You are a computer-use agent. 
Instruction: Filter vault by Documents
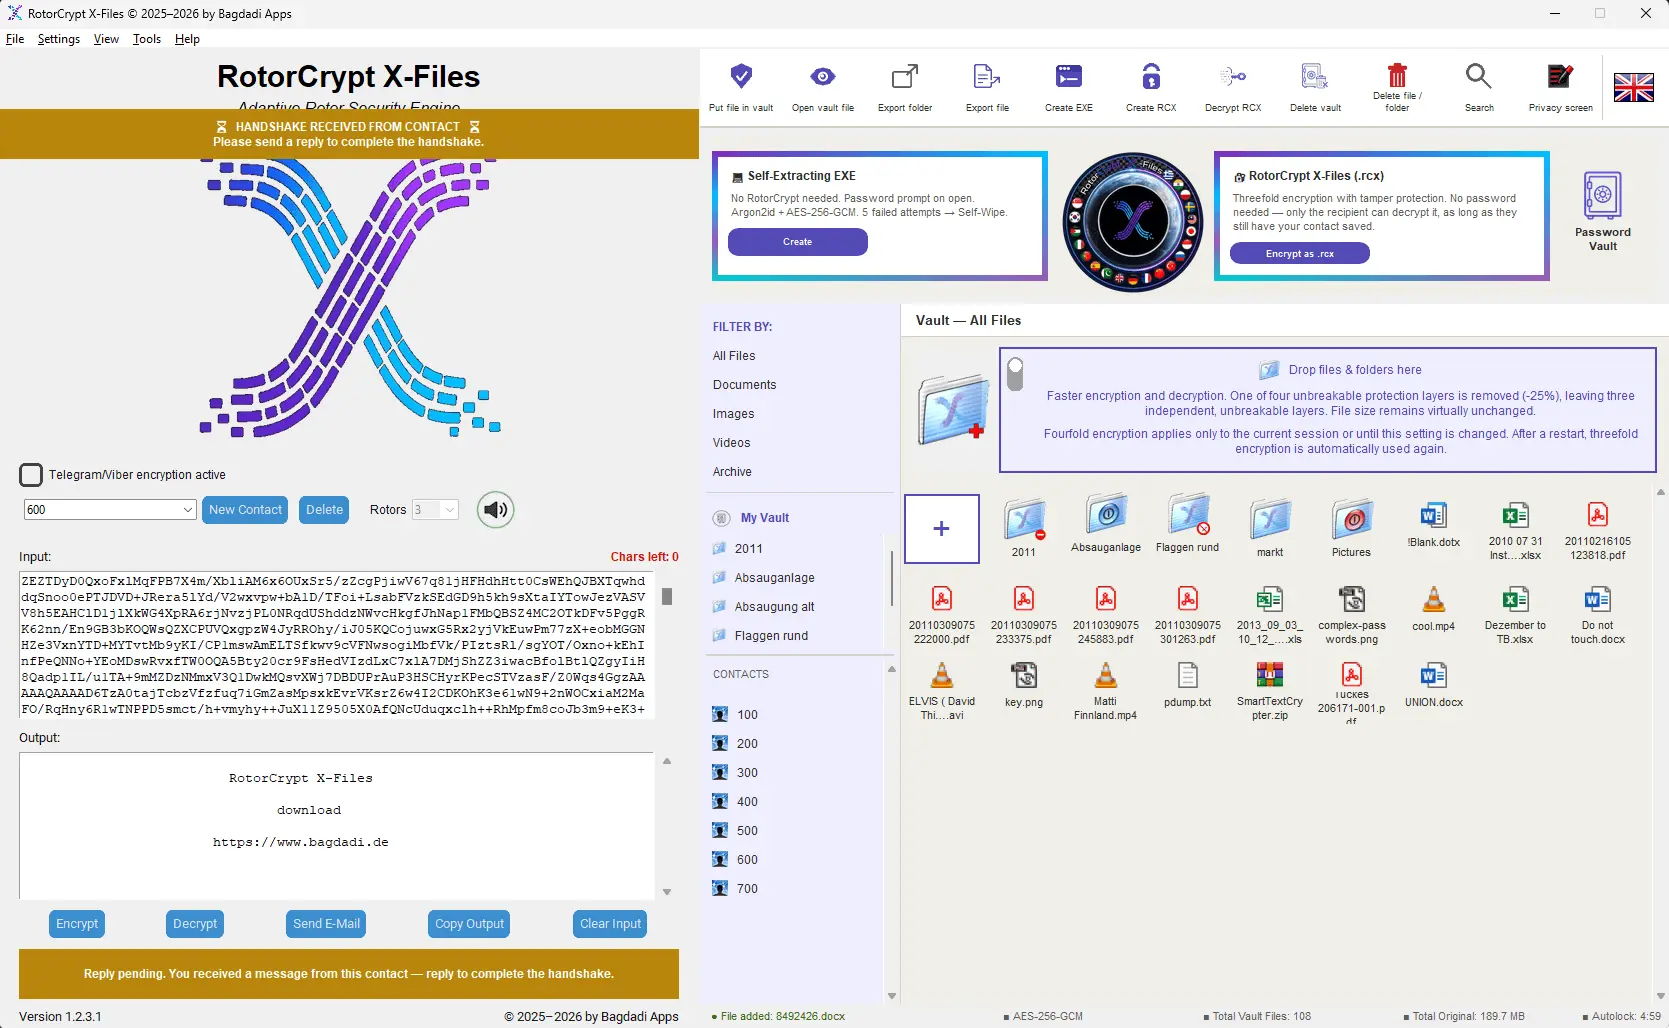[x=744, y=385]
